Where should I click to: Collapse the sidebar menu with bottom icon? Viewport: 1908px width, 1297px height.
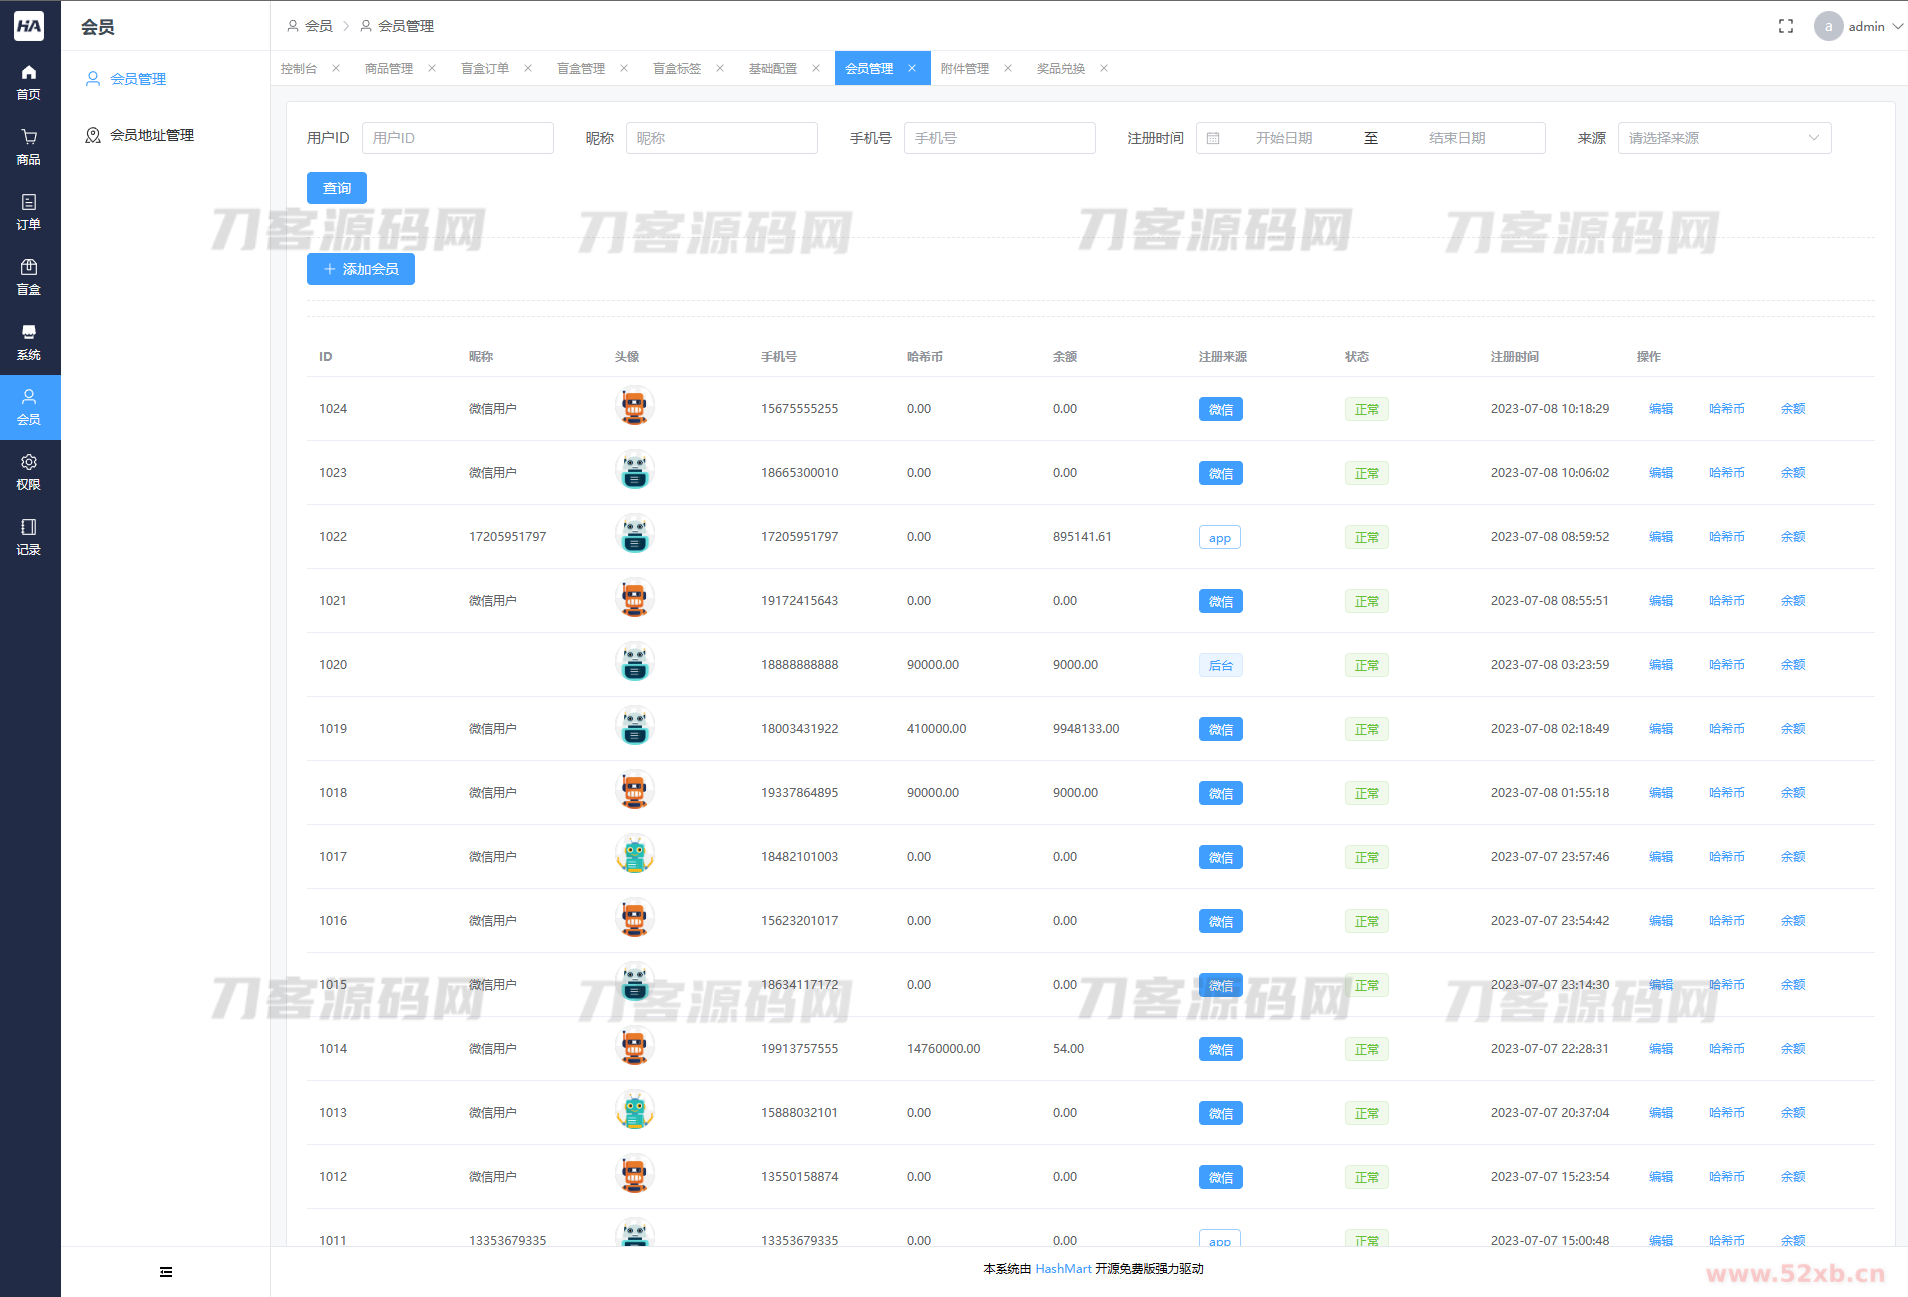pos(166,1272)
